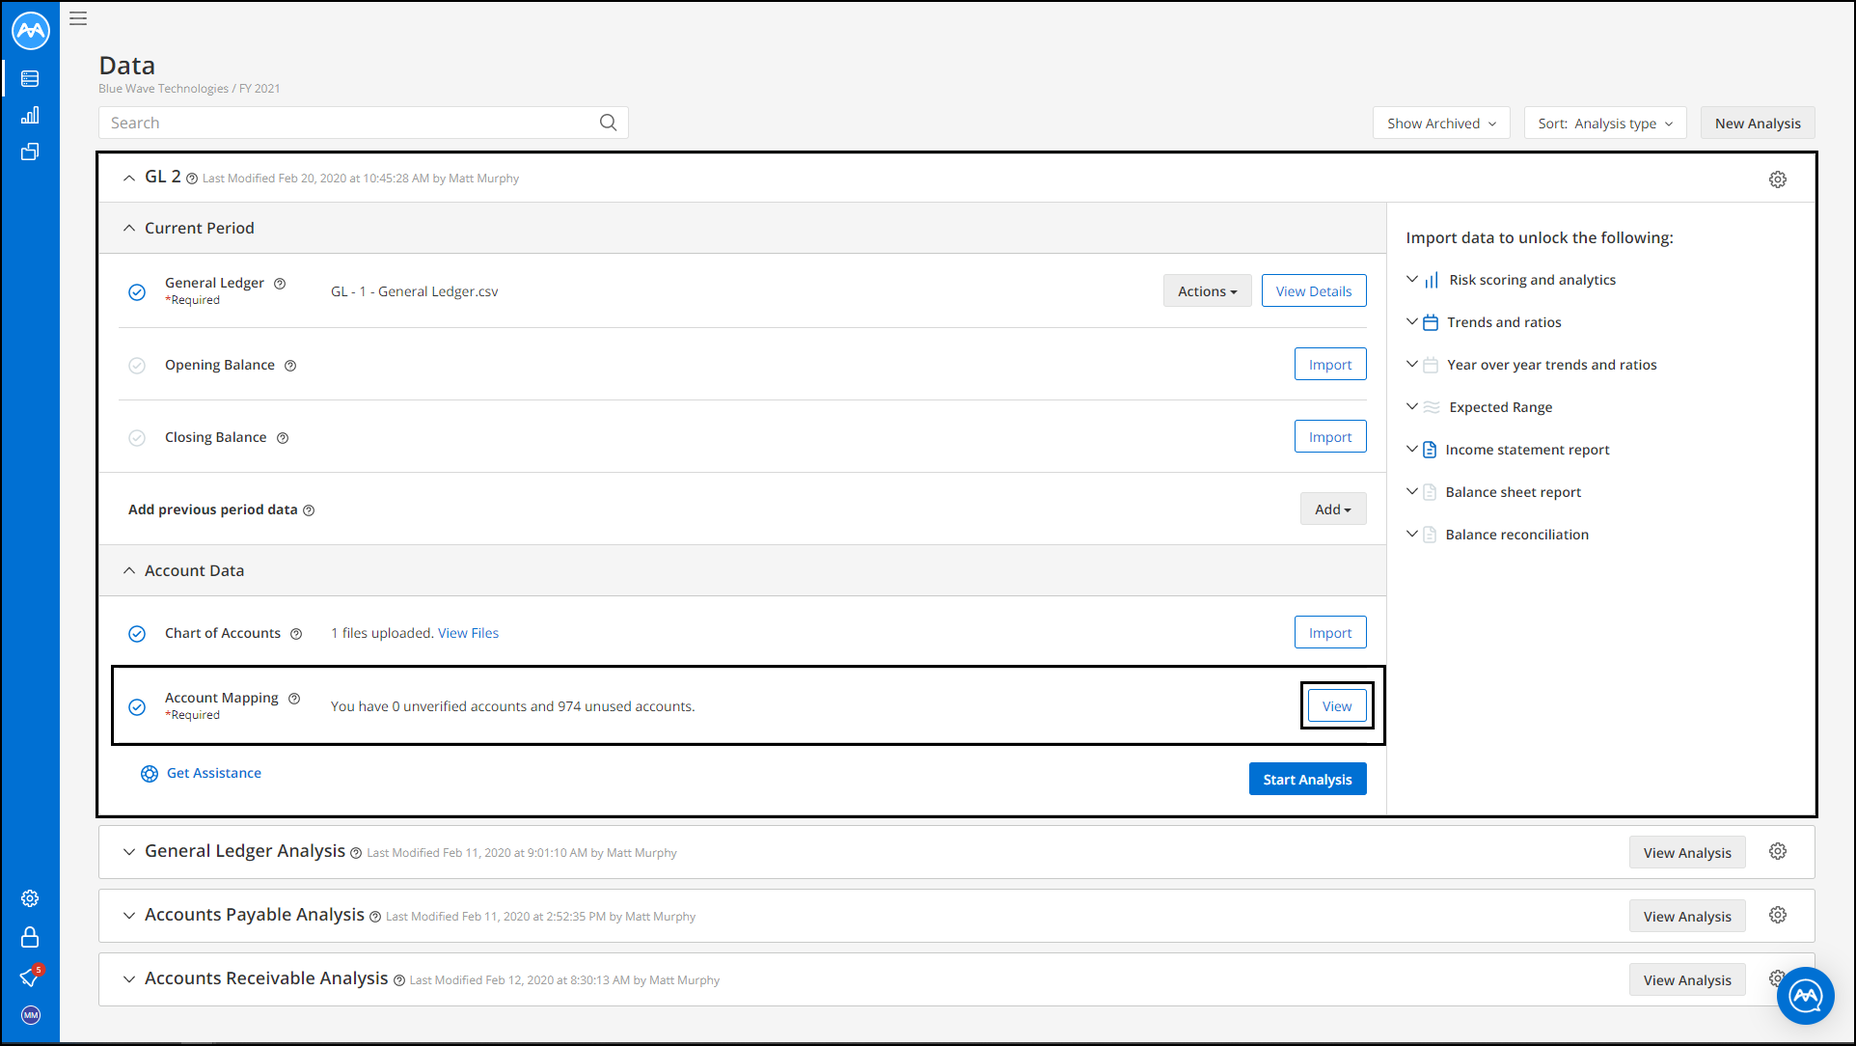Screen dimensions: 1856x1046
Task: View Analysis for Accounts Payable Analysis
Action: click(x=1687, y=916)
